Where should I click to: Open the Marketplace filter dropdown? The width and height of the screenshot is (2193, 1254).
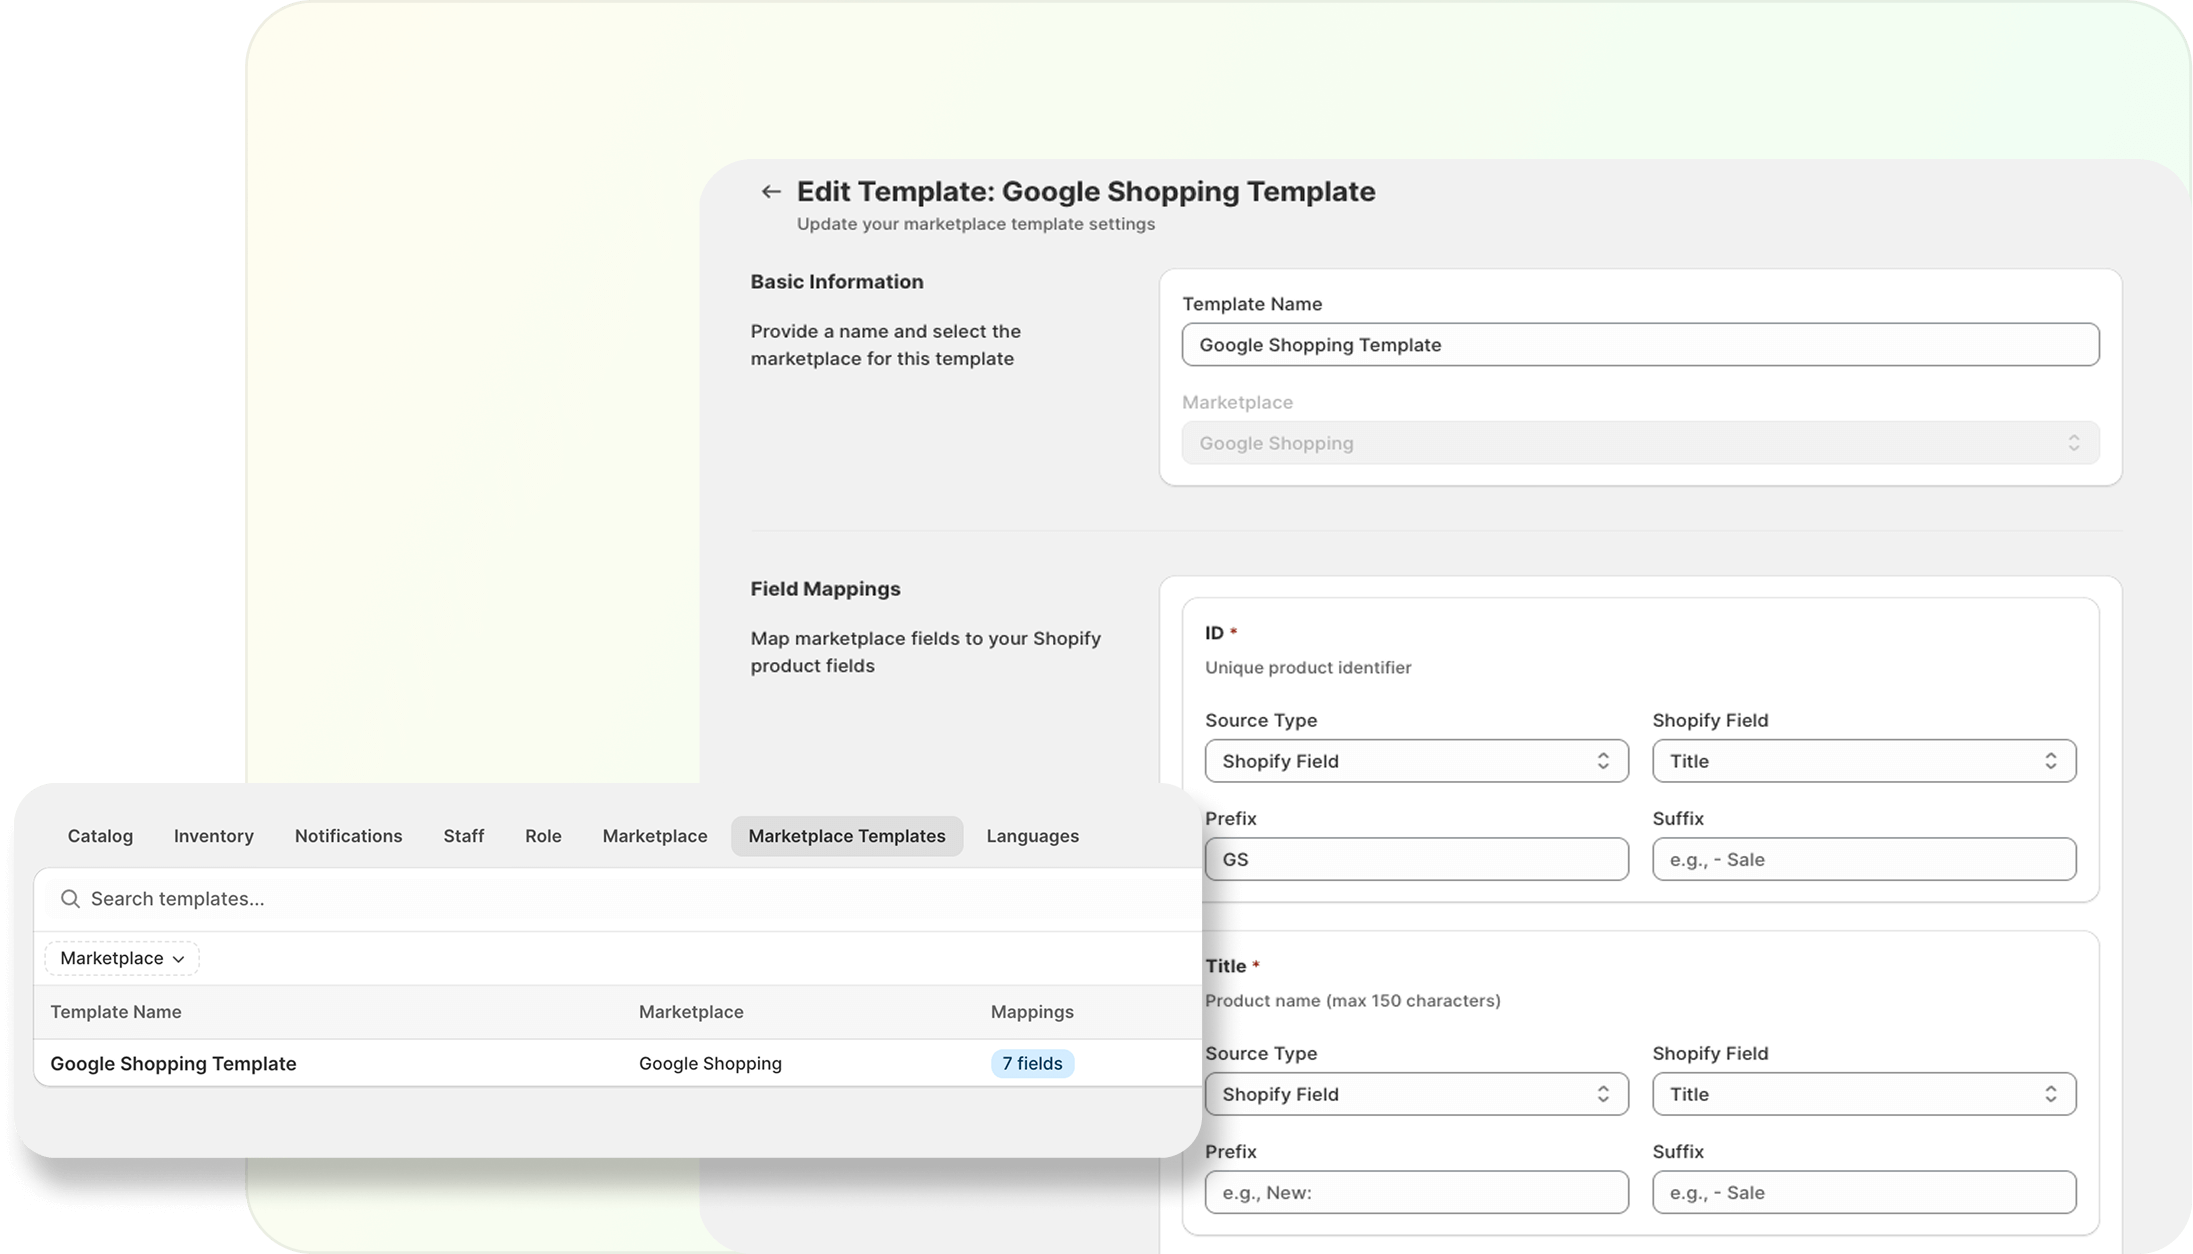point(120,957)
